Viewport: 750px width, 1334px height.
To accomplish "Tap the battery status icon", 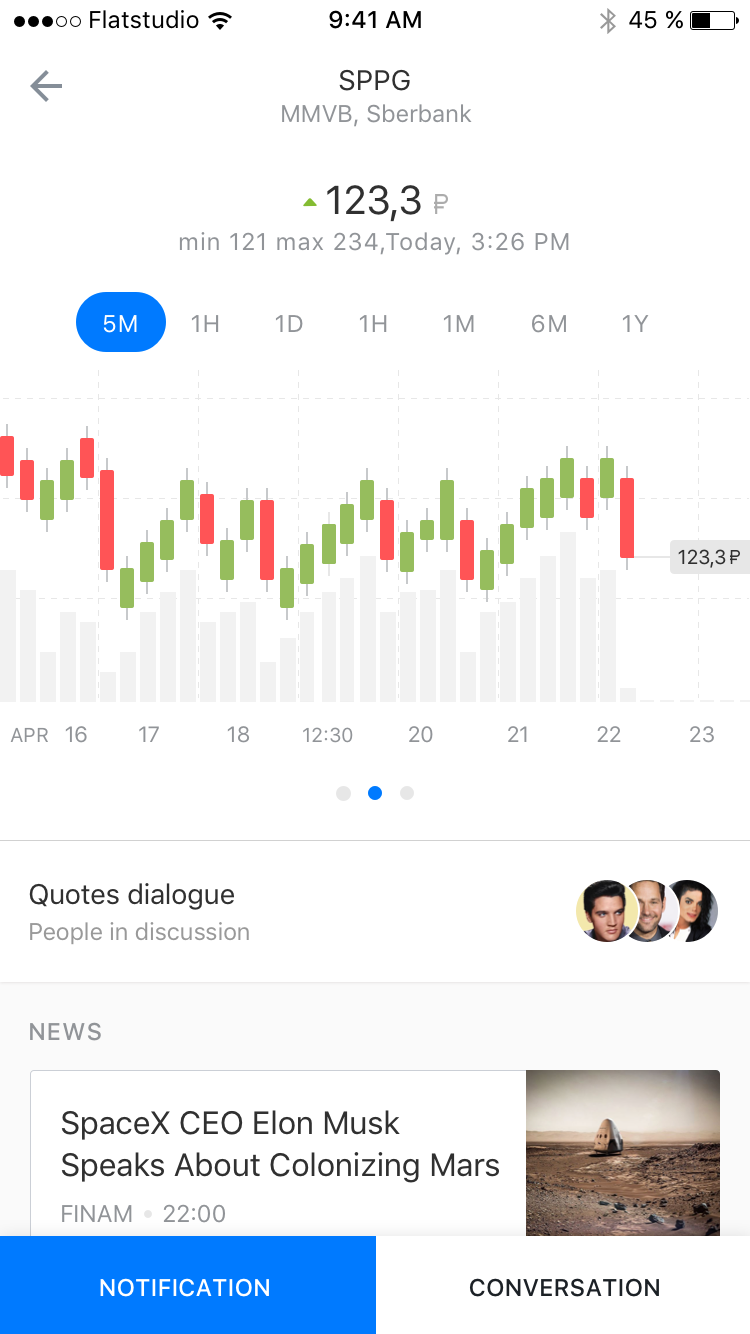I will pyautogui.click(x=714, y=20).
